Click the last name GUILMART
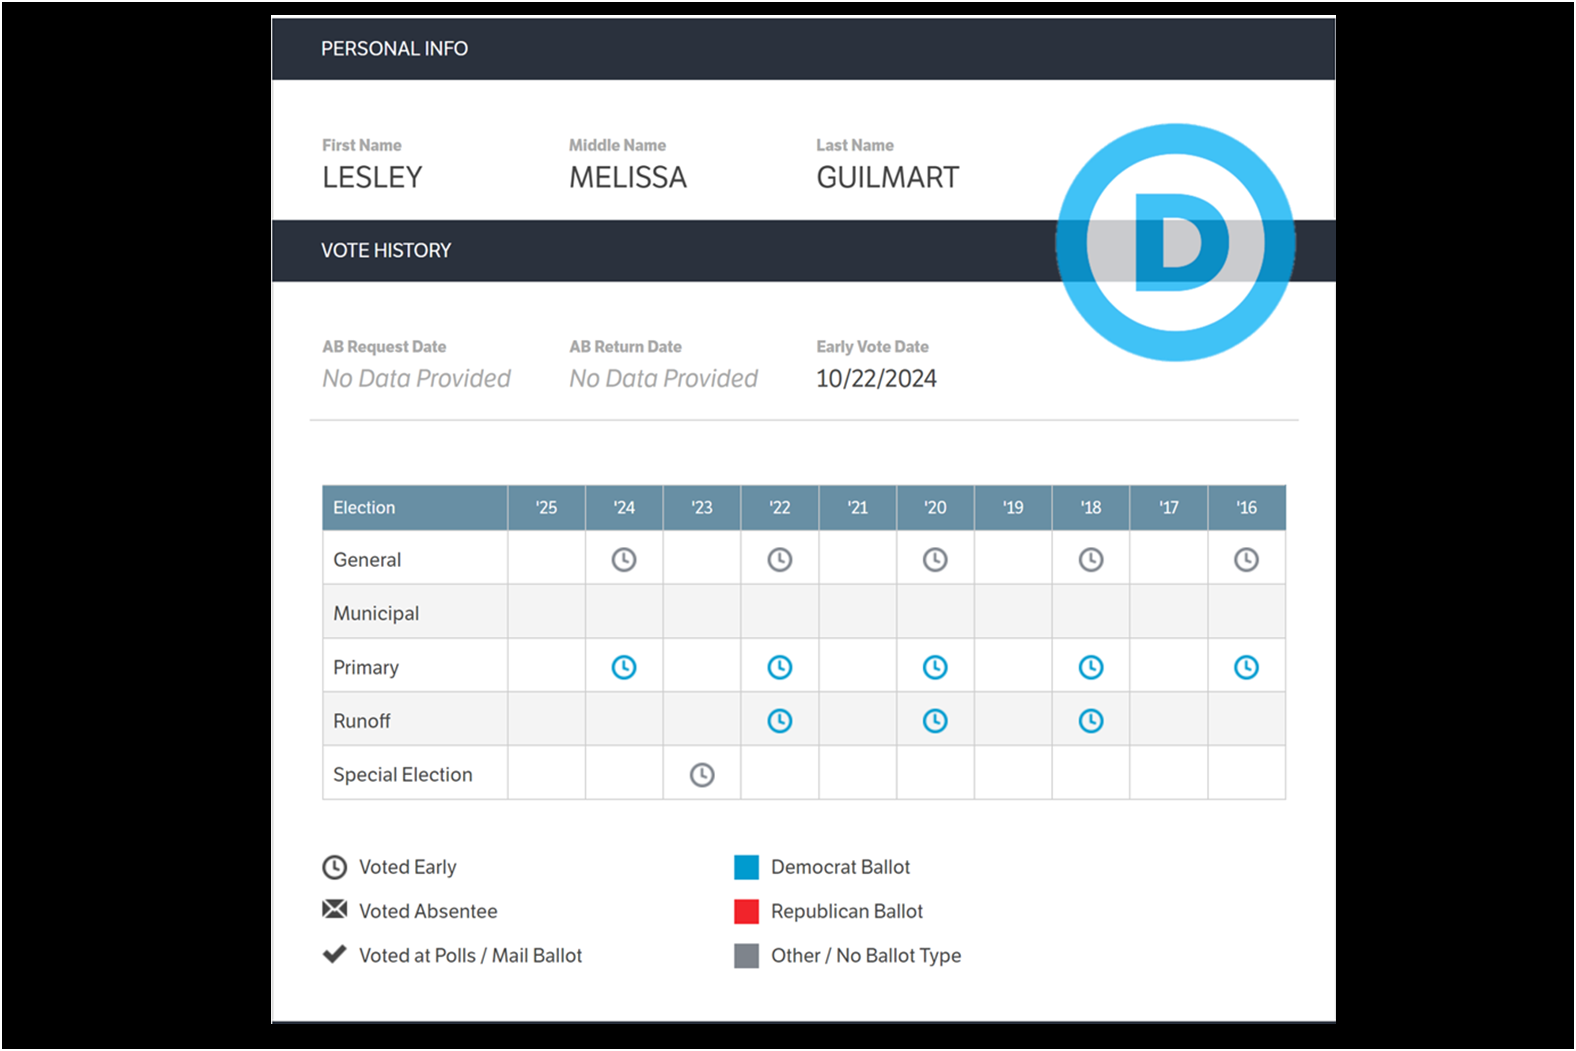The image size is (1576, 1051). (888, 178)
